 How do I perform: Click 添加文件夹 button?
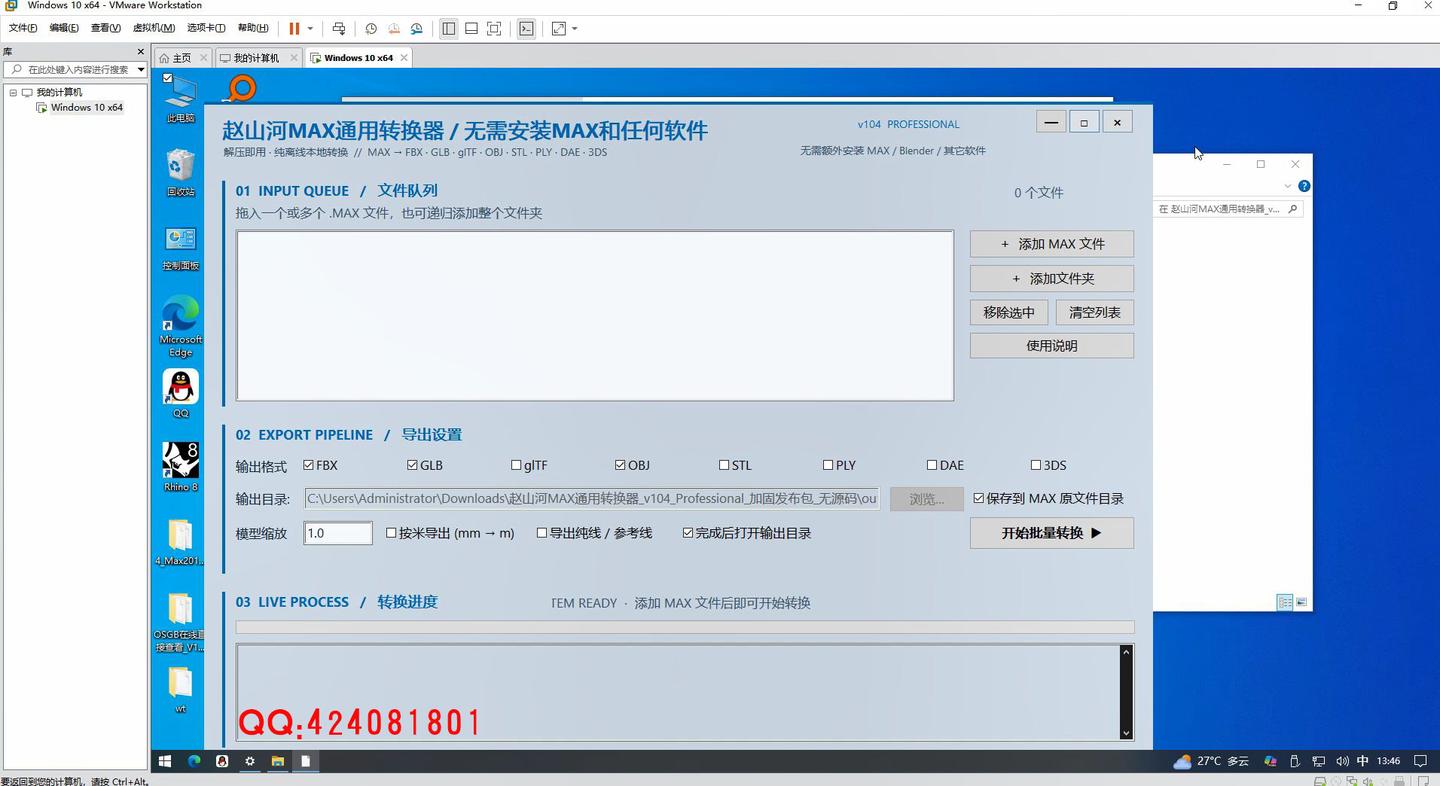[x=1052, y=278]
